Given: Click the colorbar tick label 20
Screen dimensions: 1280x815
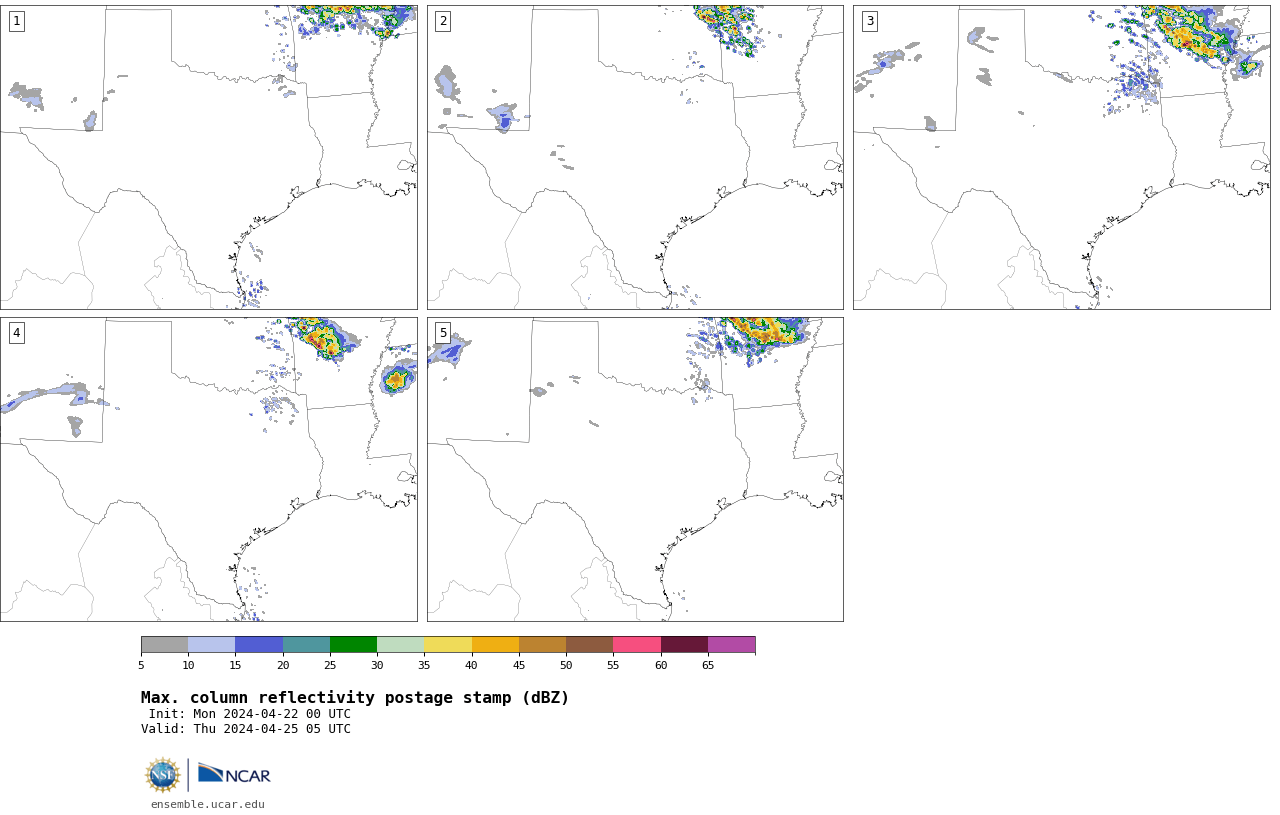Looking at the screenshot, I should [x=283, y=665].
